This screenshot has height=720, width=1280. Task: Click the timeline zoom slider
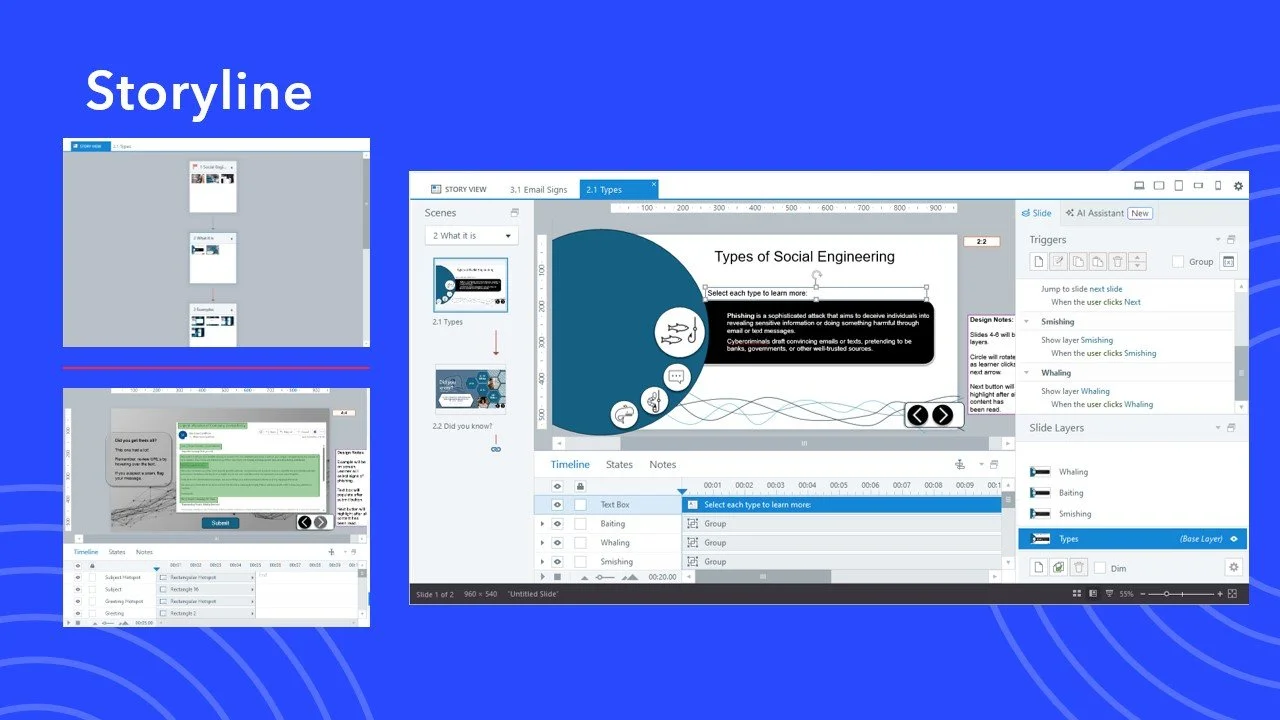tap(605, 577)
